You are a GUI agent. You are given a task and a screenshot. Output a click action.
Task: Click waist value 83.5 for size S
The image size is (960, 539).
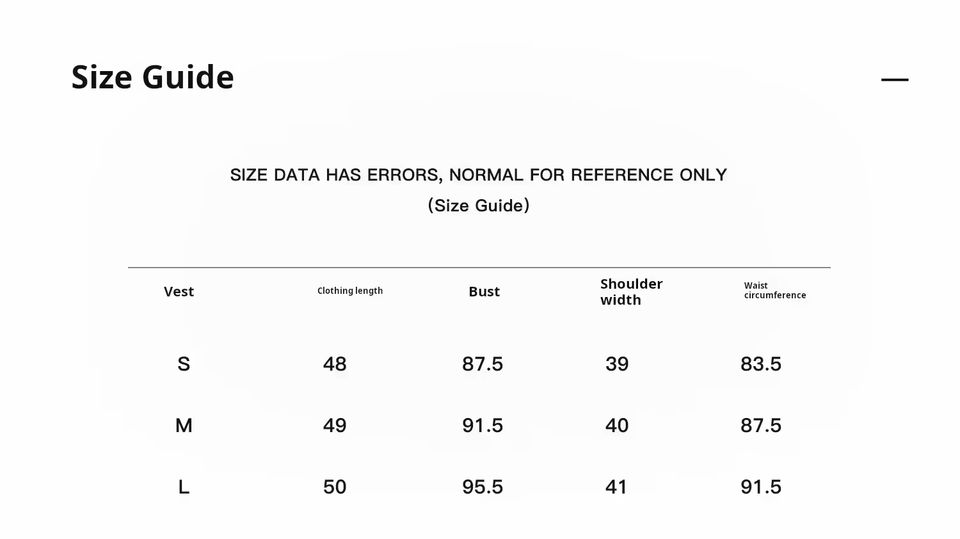click(x=761, y=365)
